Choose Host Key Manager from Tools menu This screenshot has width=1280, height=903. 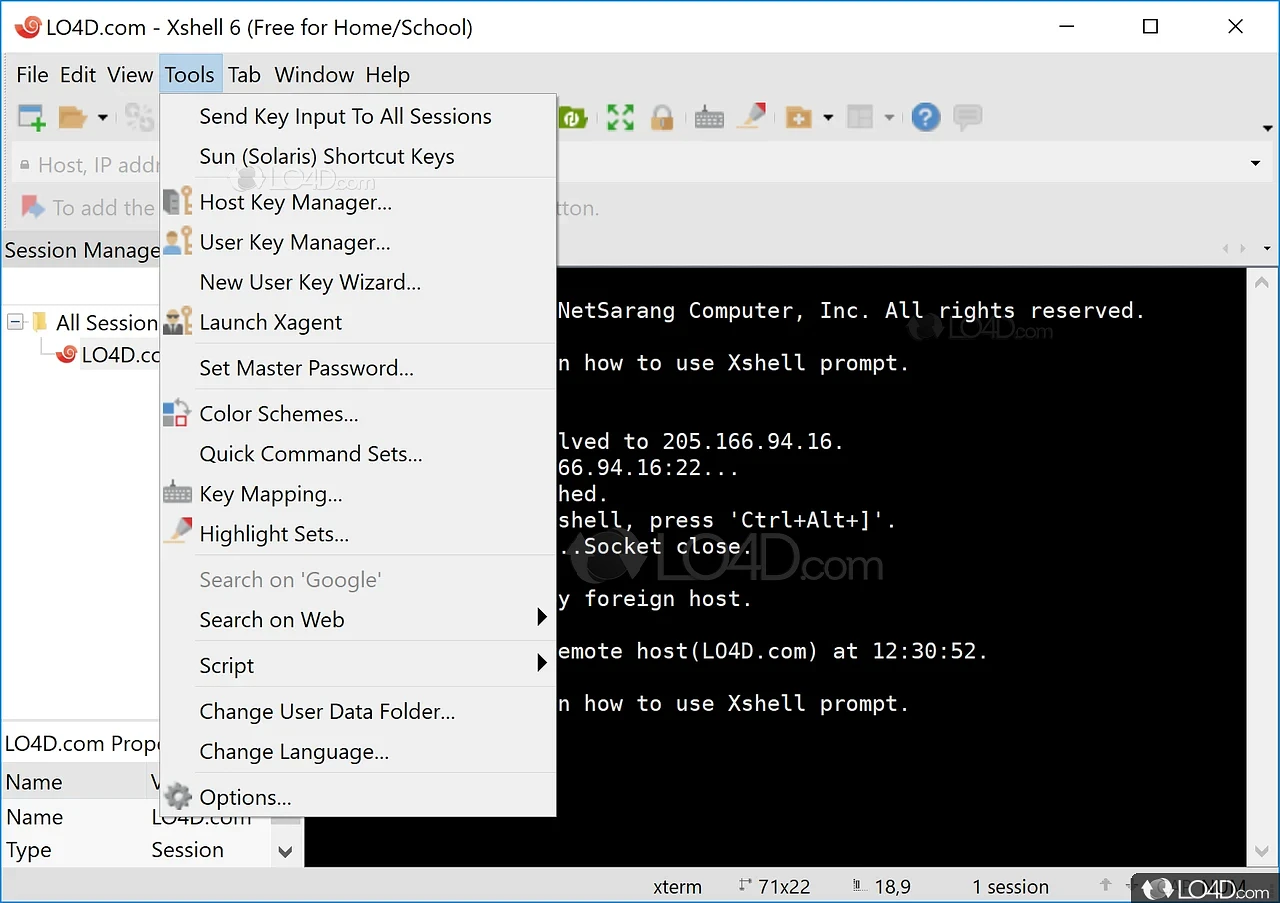pyautogui.click(x=295, y=203)
